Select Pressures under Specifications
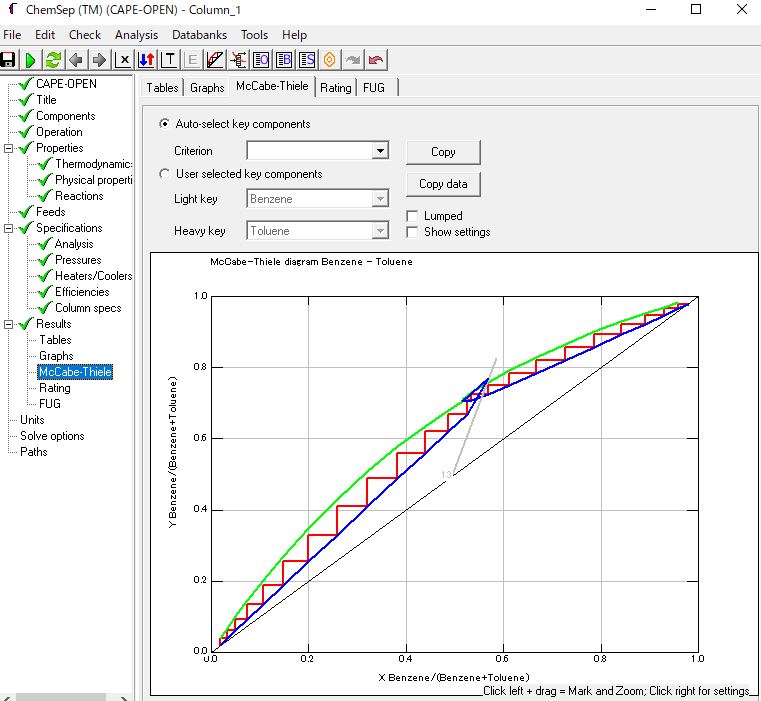The height and width of the screenshot is (701, 761). click(78, 260)
